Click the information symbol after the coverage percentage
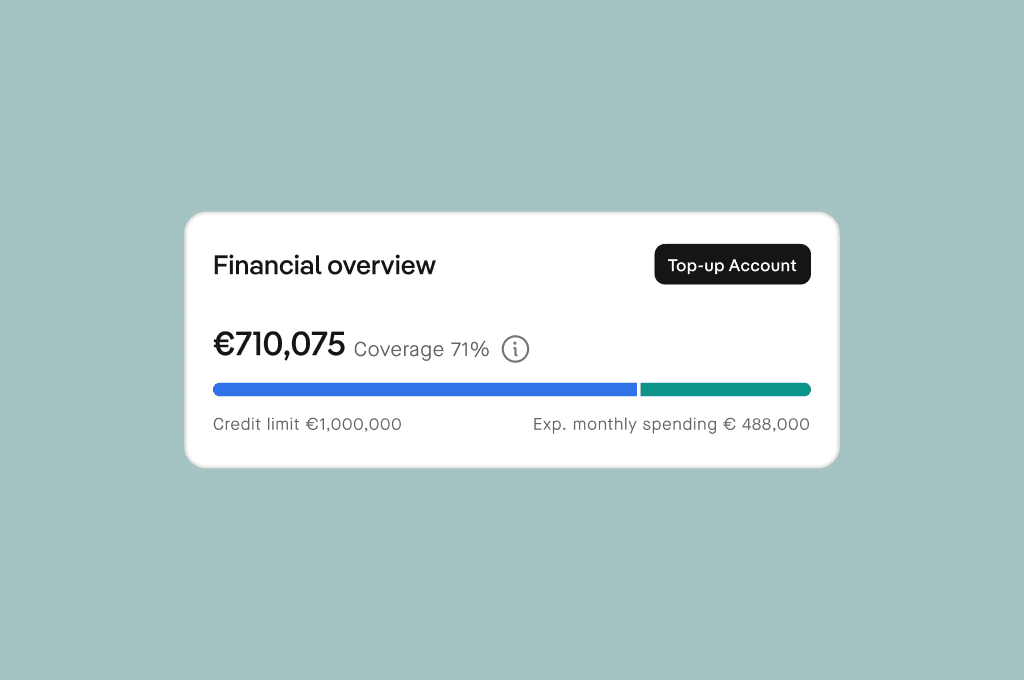Image resolution: width=1024 pixels, height=680 pixels. tap(515, 349)
